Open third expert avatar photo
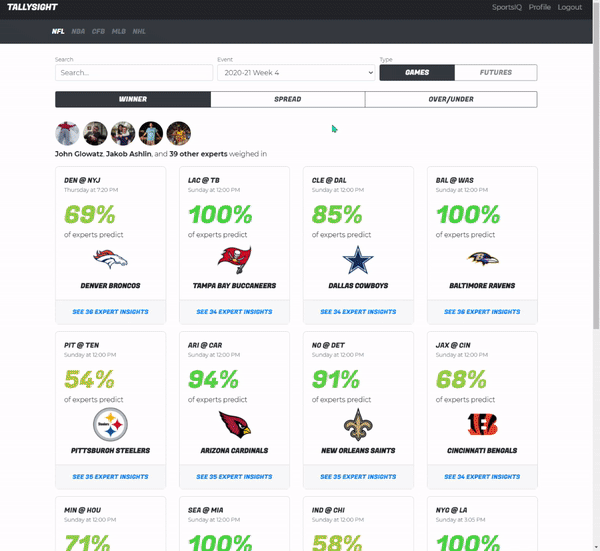 [123, 134]
